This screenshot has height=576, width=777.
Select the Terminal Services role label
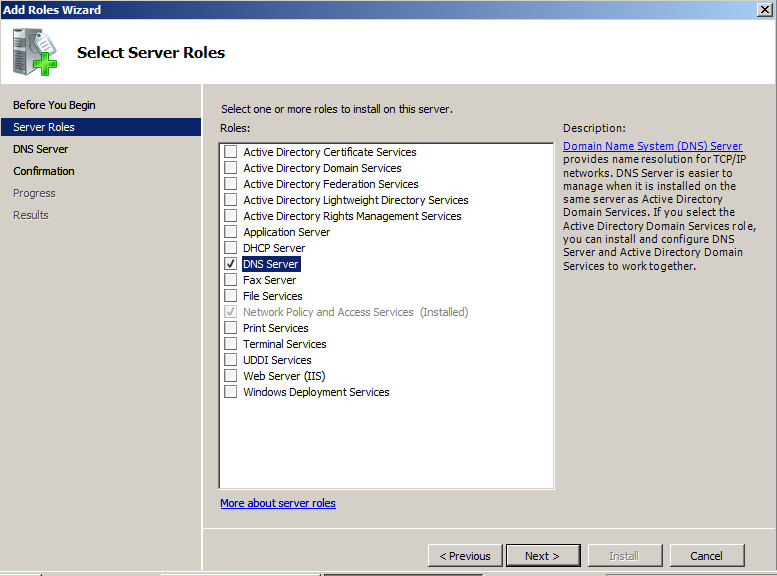pos(285,344)
